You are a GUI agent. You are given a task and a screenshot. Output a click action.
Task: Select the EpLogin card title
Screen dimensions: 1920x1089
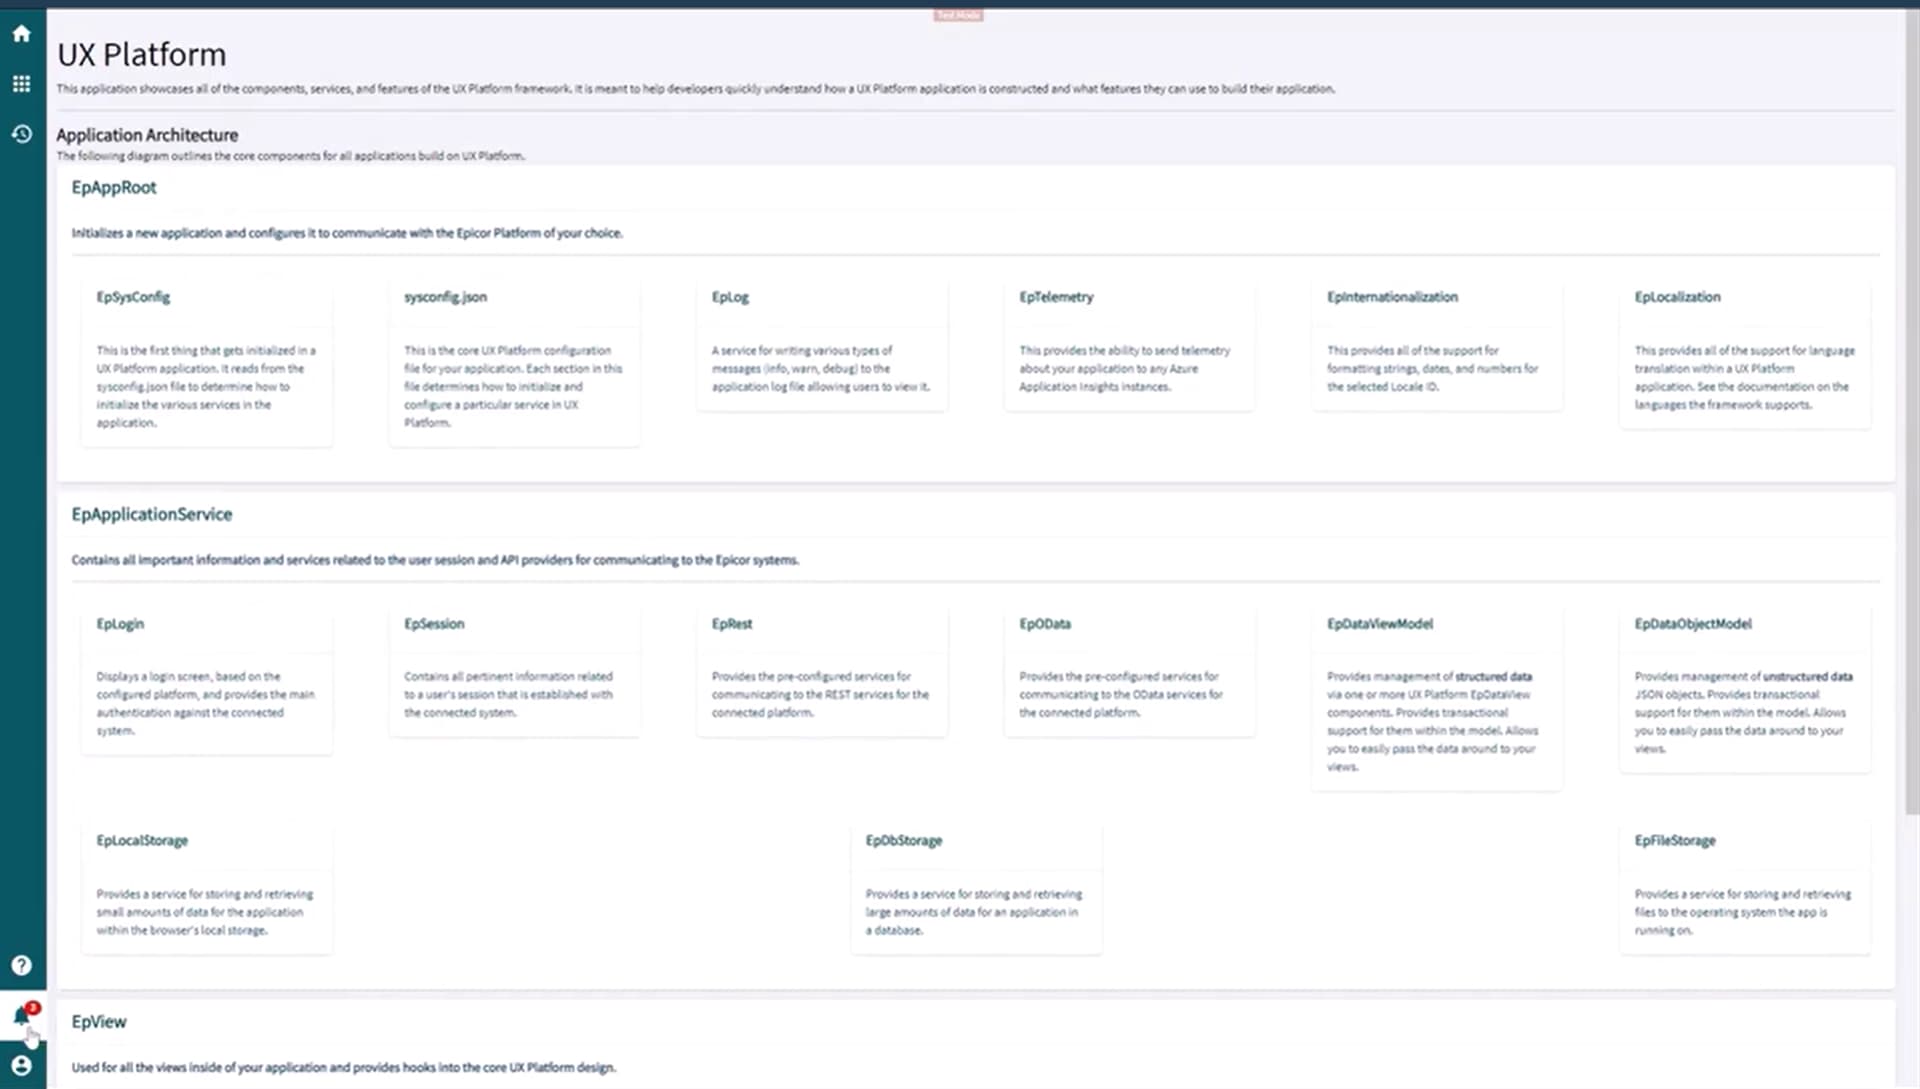(120, 624)
